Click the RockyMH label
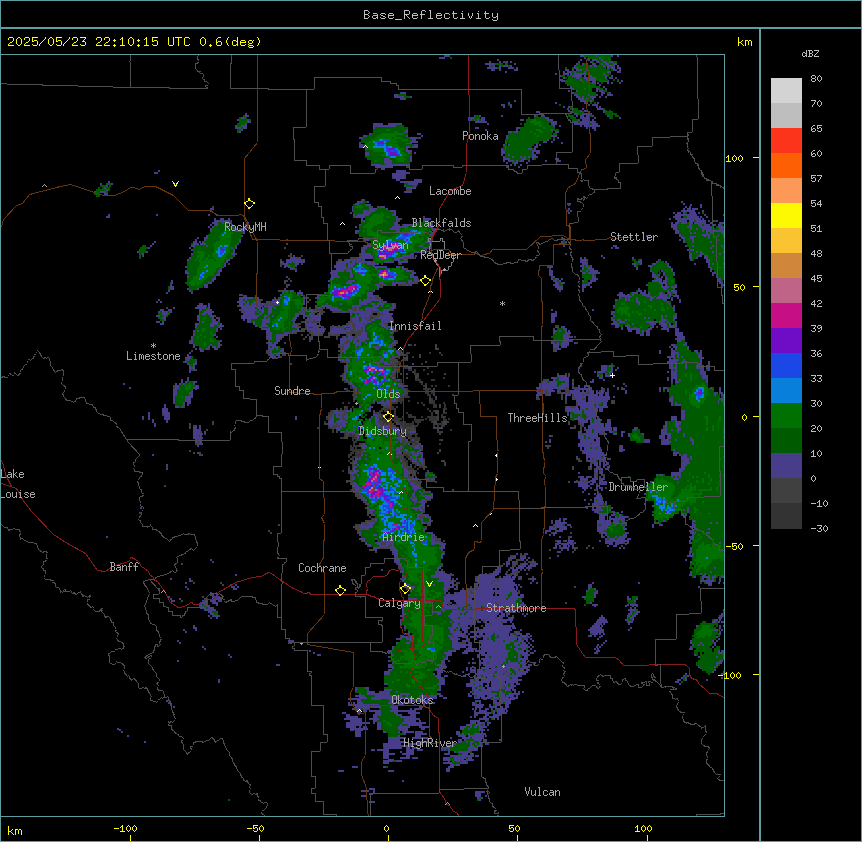This screenshot has height=842, width=862. [x=245, y=227]
